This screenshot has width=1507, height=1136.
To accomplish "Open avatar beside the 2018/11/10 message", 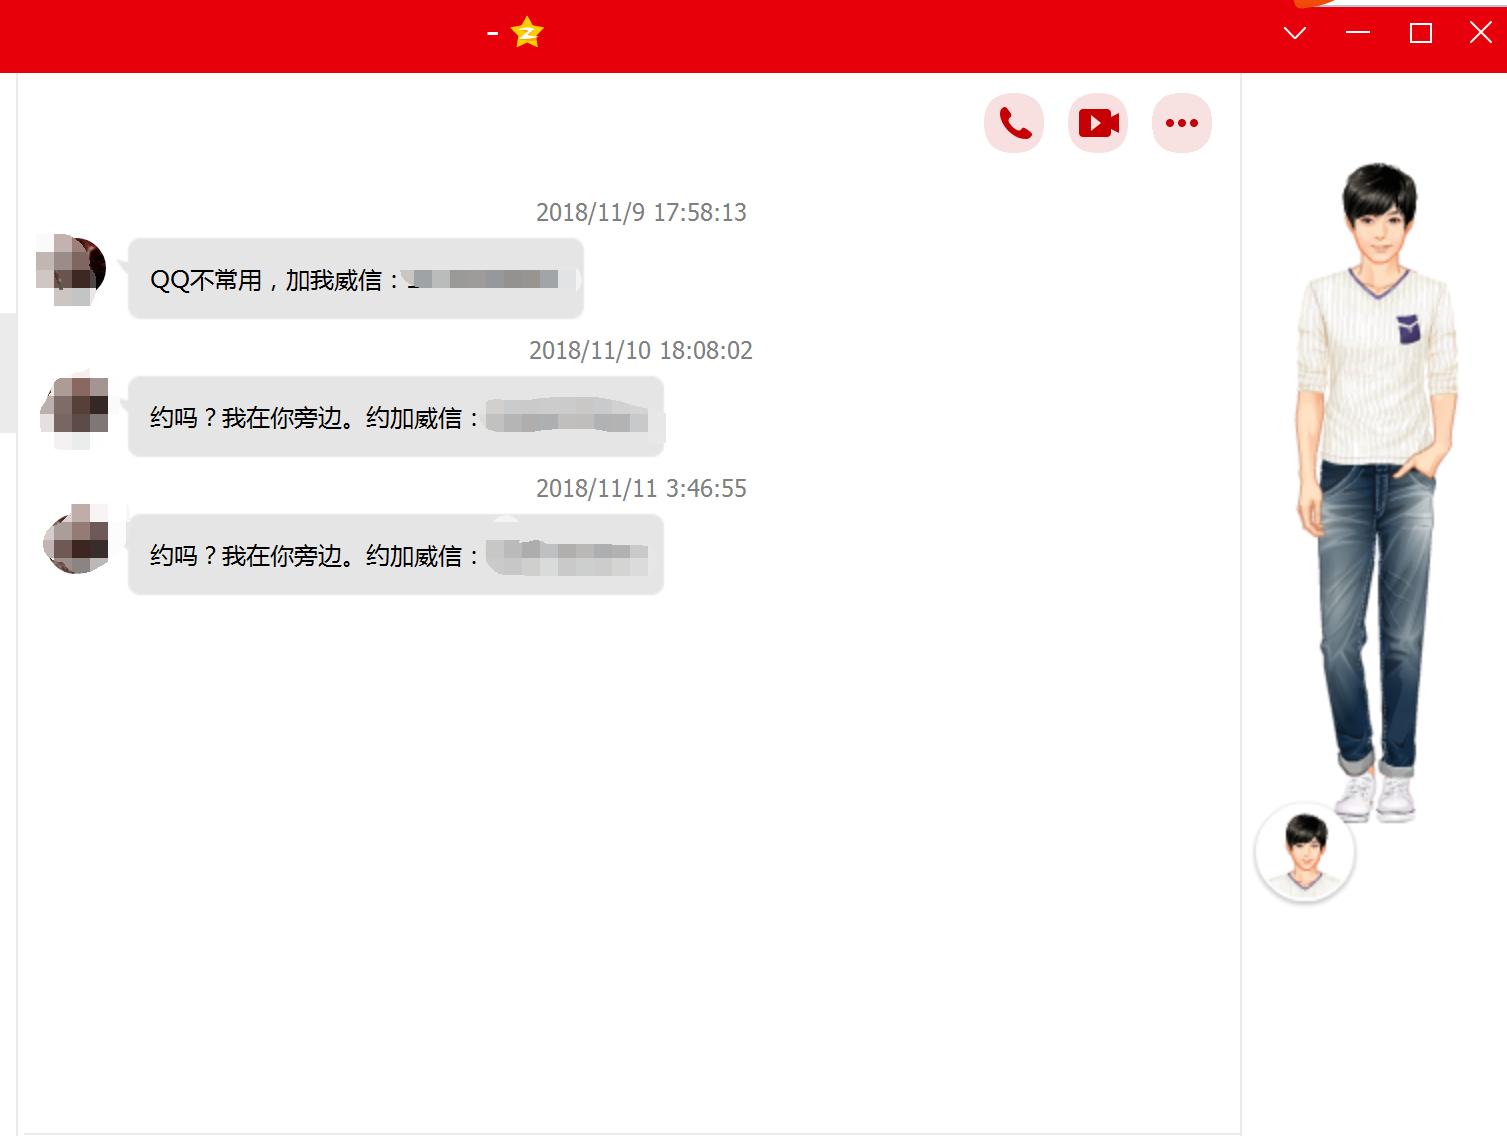I will click(75, 408).
